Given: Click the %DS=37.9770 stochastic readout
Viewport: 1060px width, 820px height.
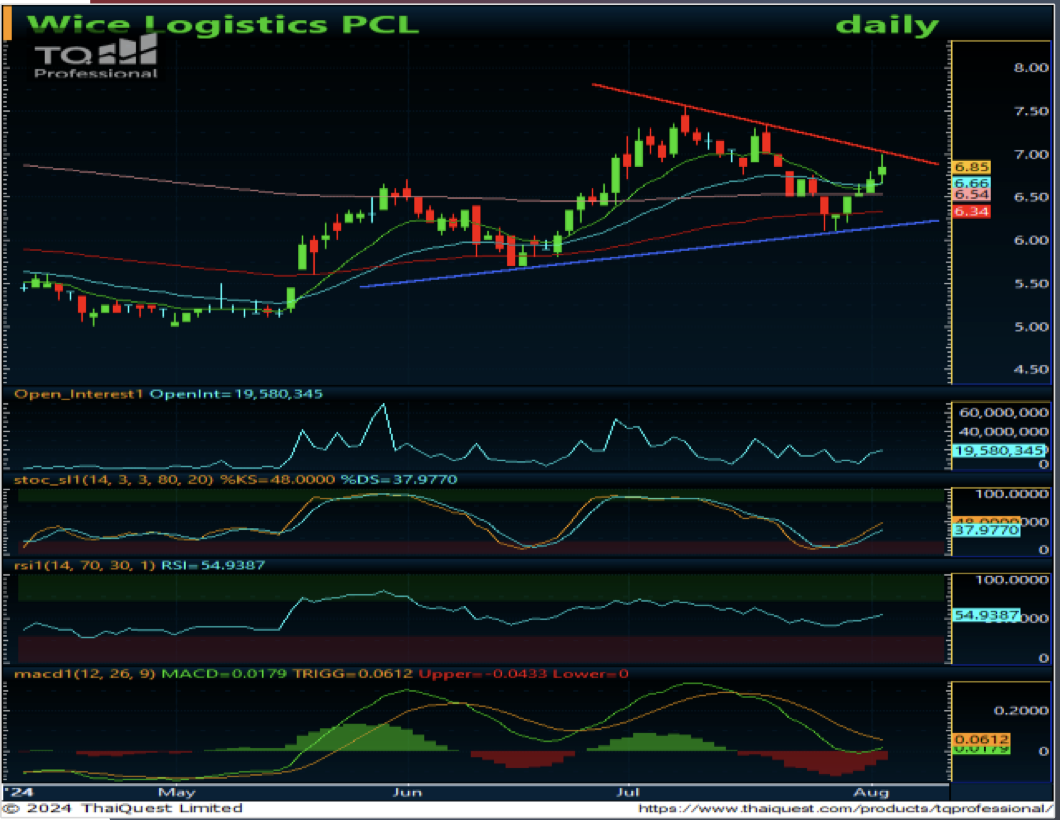Looking at the screenshot, I should click(x=399, y=479).
